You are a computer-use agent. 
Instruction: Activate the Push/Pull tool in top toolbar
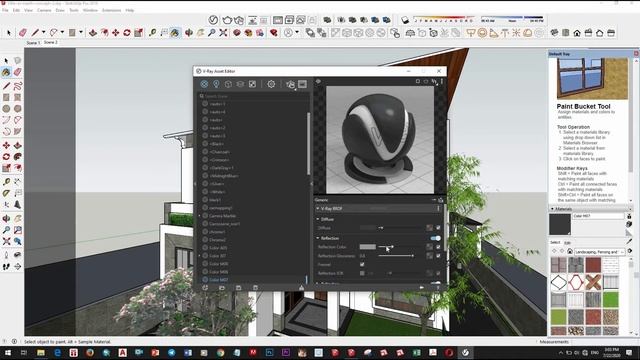point(93,33)
